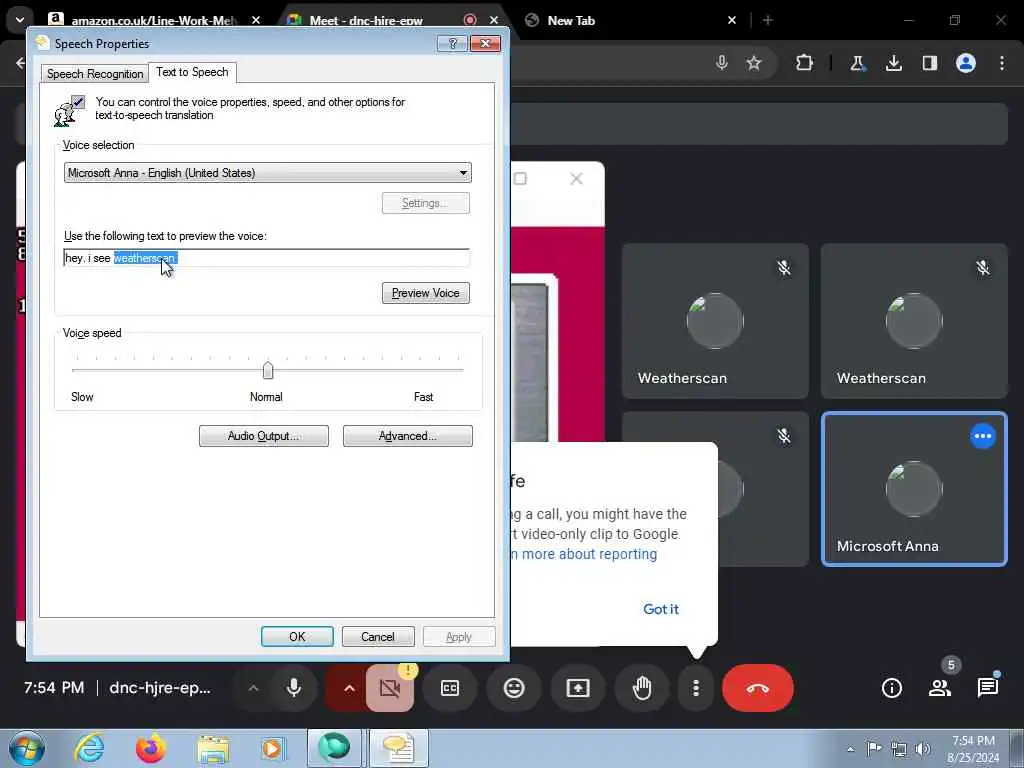Raise hand in the meeting
1024x768 pixels.
(x=642, y=688)
